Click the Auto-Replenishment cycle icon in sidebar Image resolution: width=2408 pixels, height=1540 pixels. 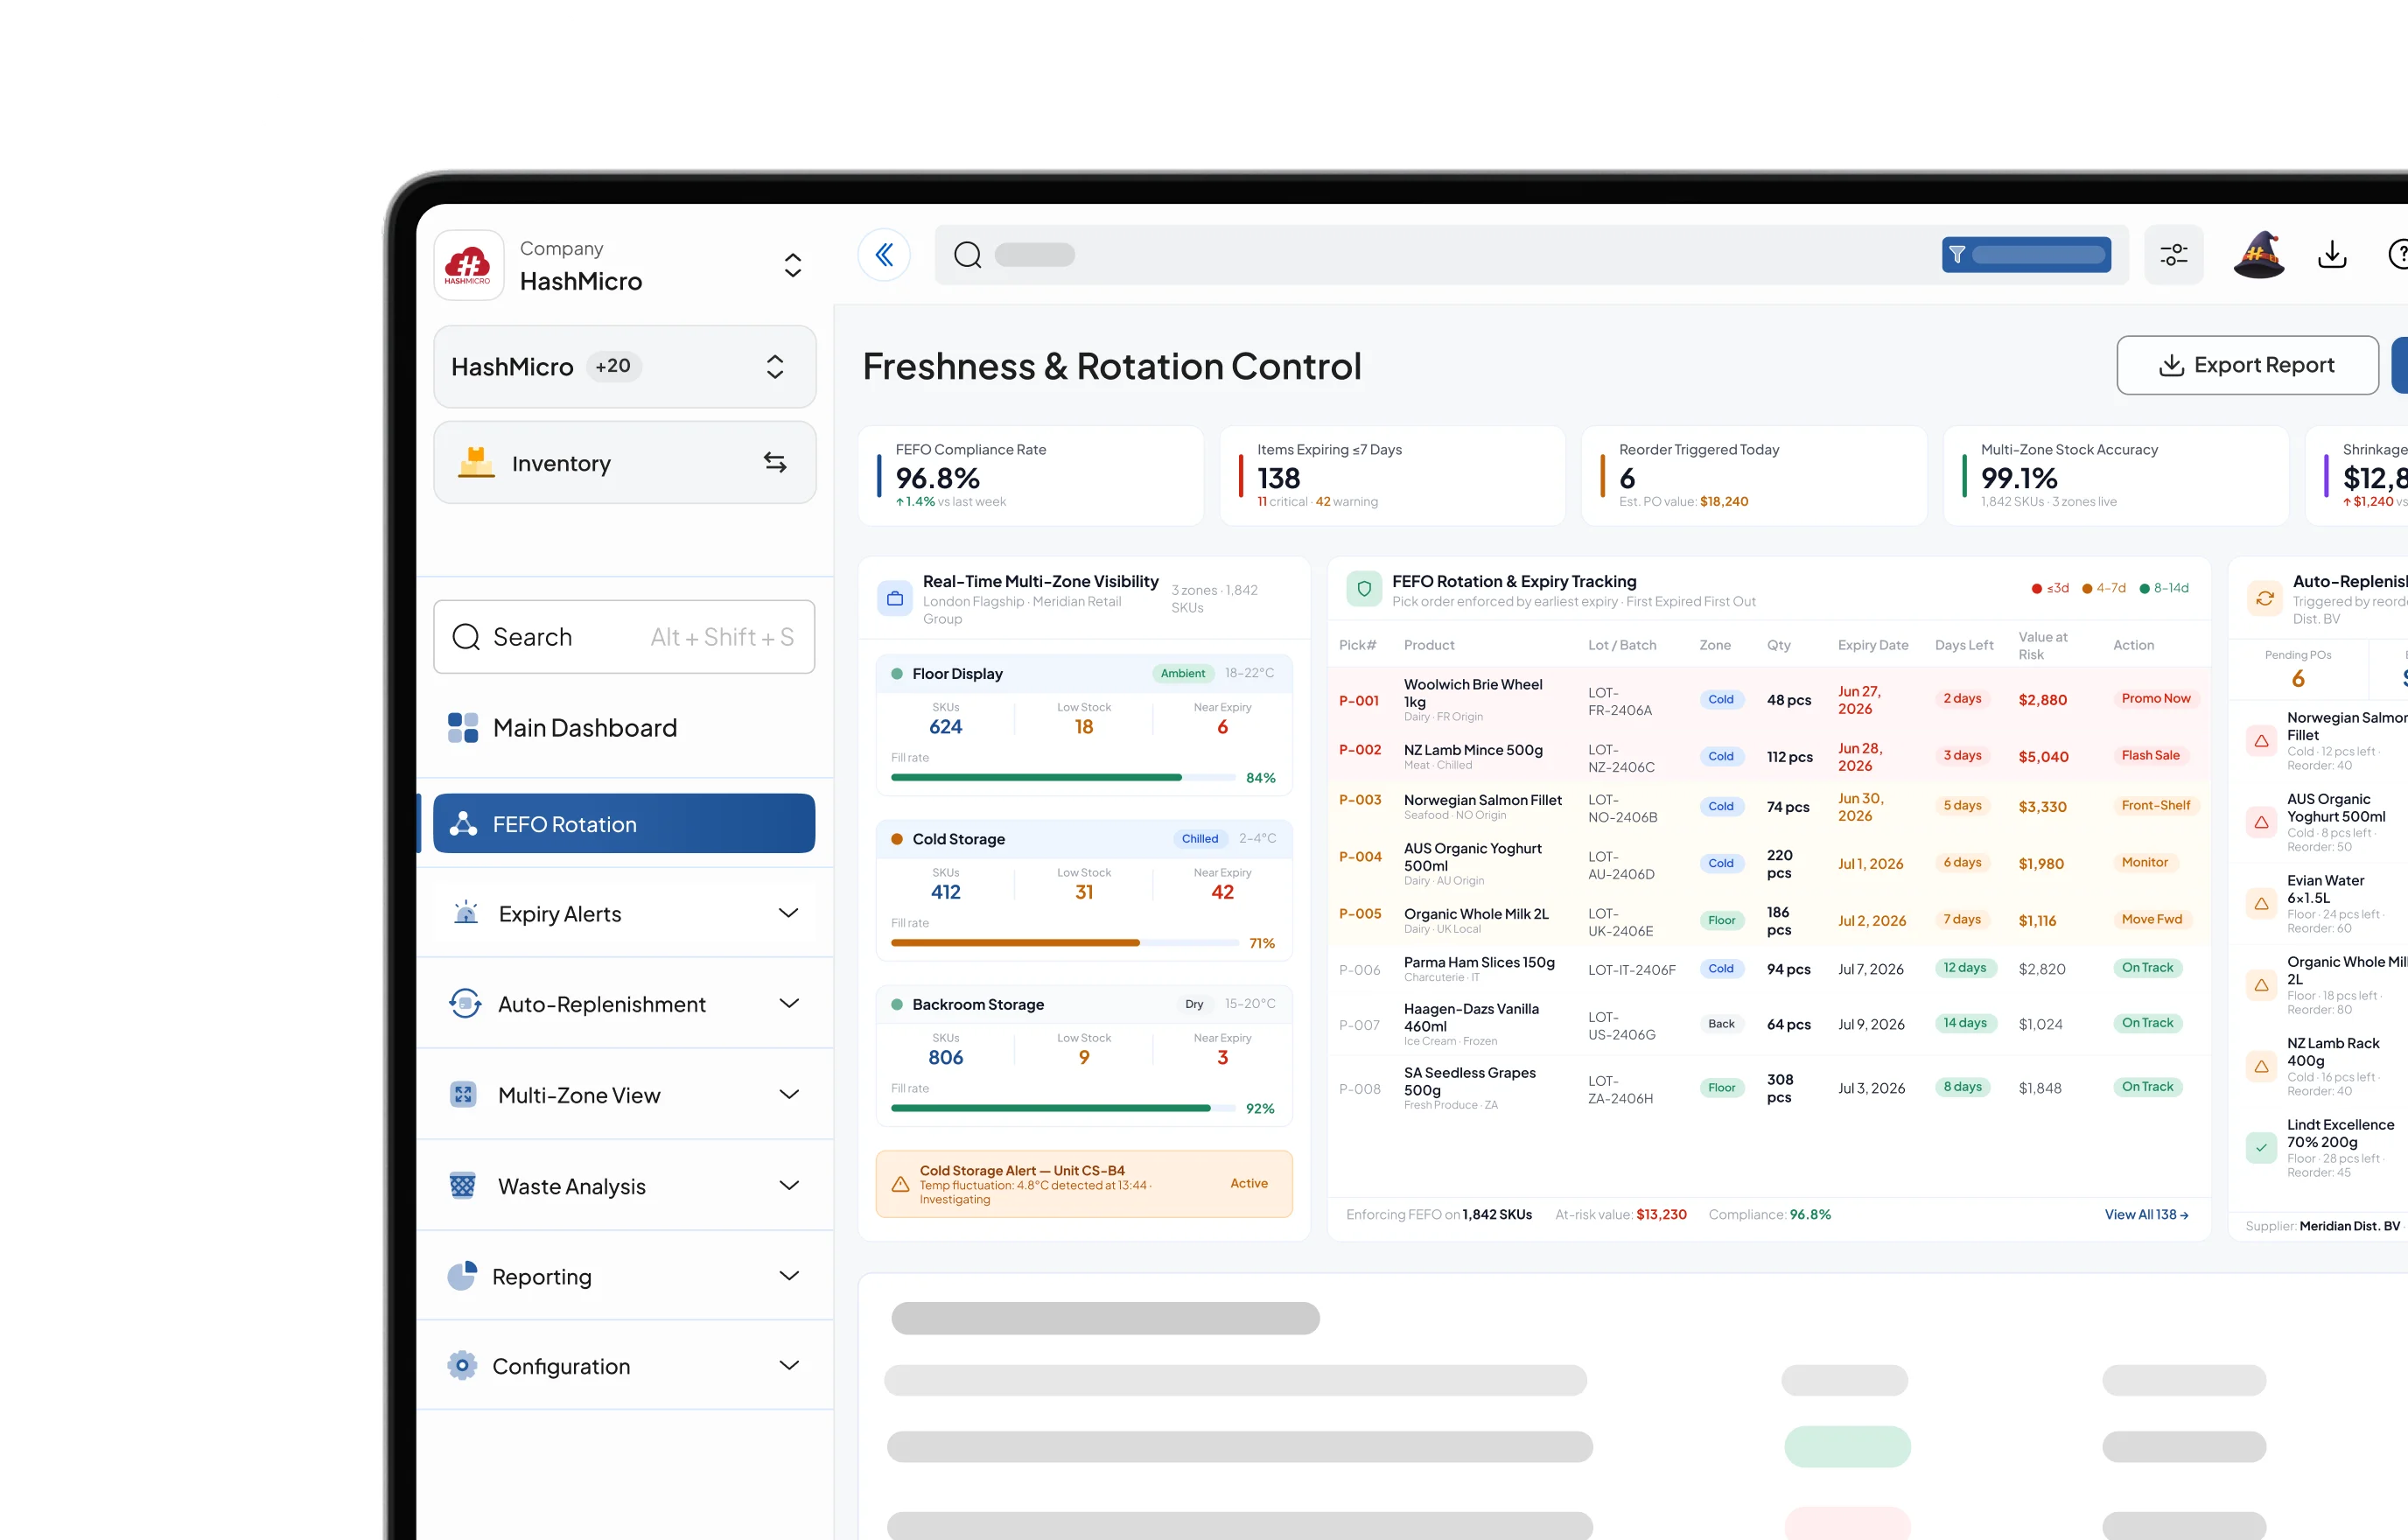tap(465, 1003)
